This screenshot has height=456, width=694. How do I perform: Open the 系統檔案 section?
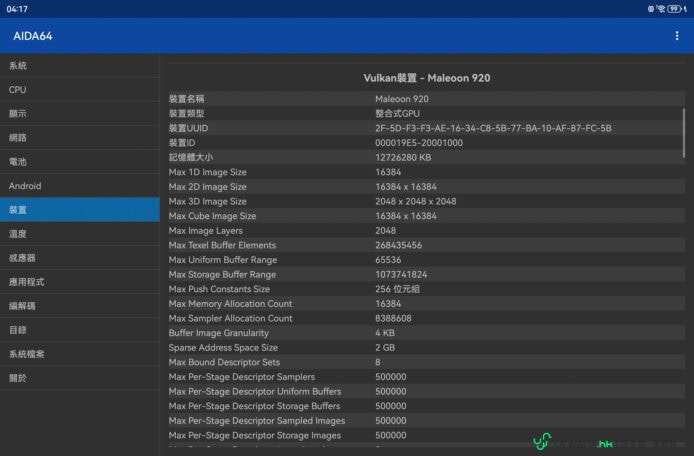click(x=80, y=354)
